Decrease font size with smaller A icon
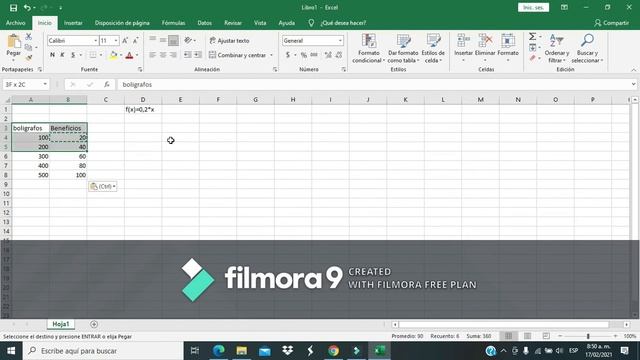The width and height of the screenshot is (640, 360). [x=136, y=40]
